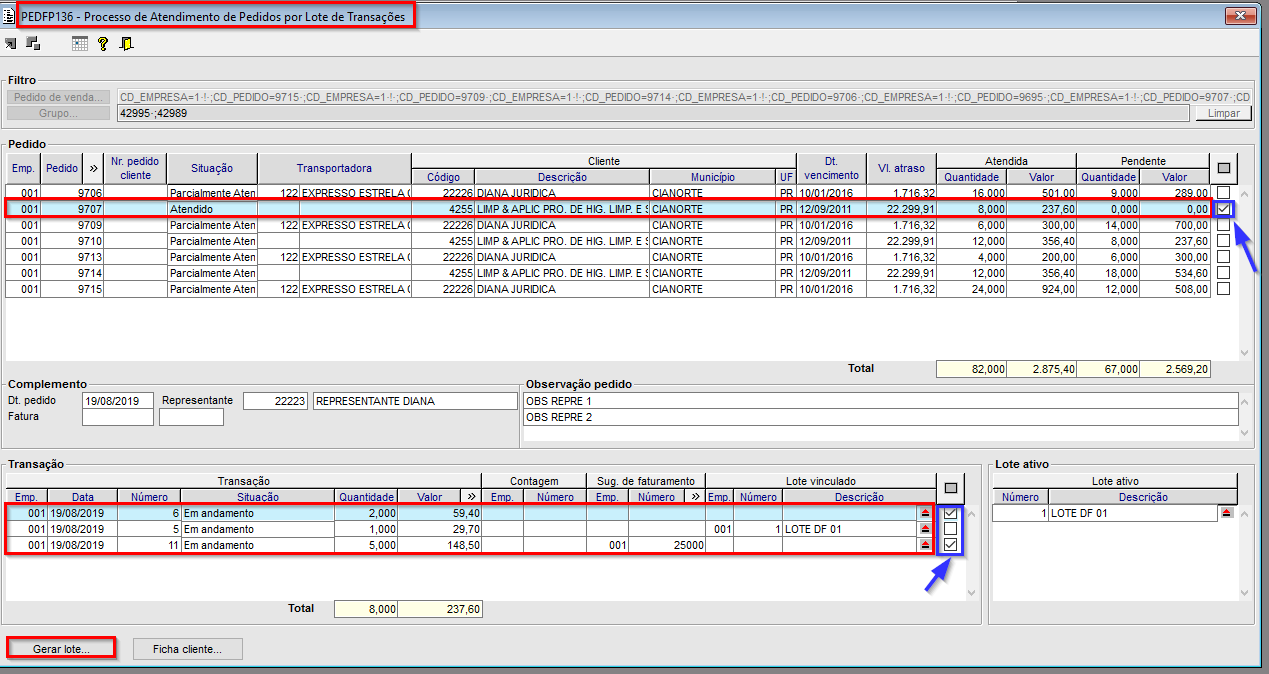Click Atendido status of pedido 9707
This screenshot has height=674, width=1269.
tap(212, 209)
